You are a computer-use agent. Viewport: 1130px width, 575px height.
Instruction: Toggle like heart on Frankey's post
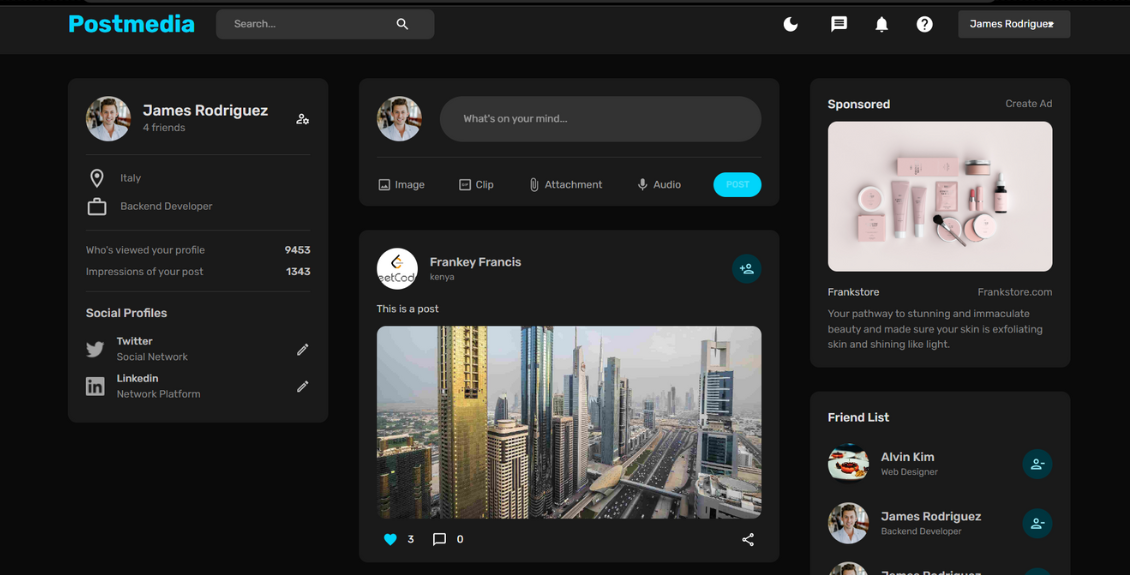pos(391,539)
